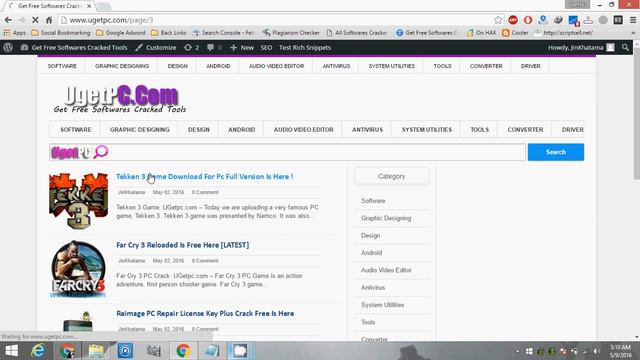Select CONVERTER in main menu below logo
640x360 pixels.
point(525,130)
